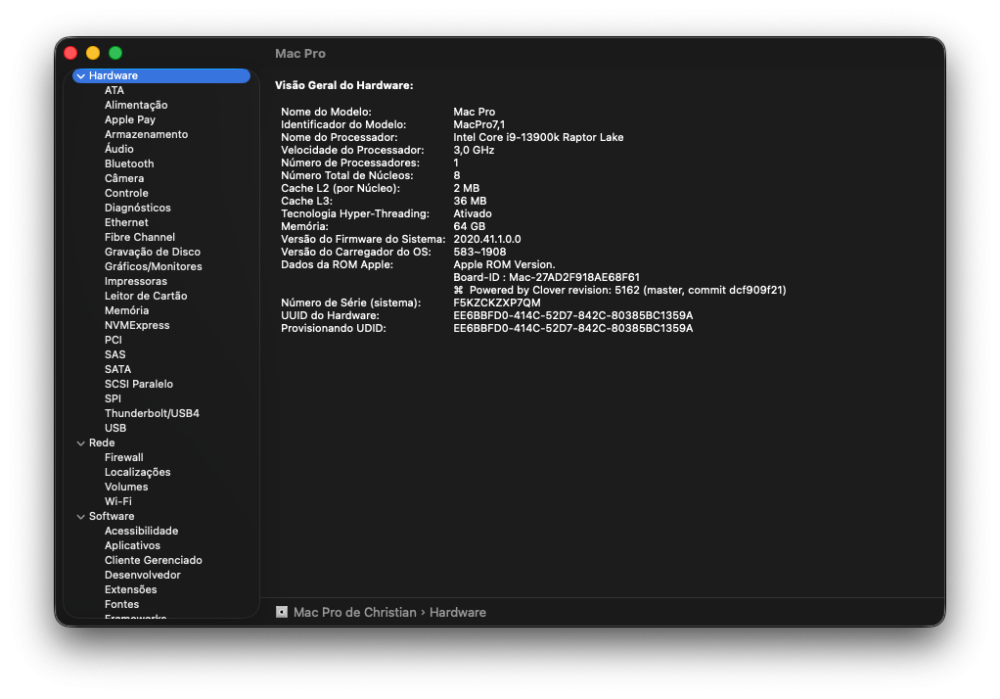Select Acessibilidade under Software
Screen dimensions: 1000x699
point(141,531)
